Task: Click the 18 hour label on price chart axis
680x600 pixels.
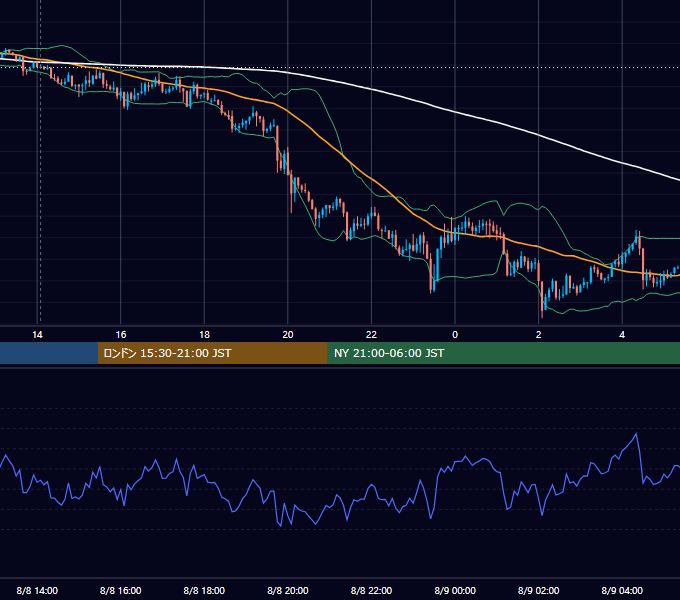Action: pos(204,335)
